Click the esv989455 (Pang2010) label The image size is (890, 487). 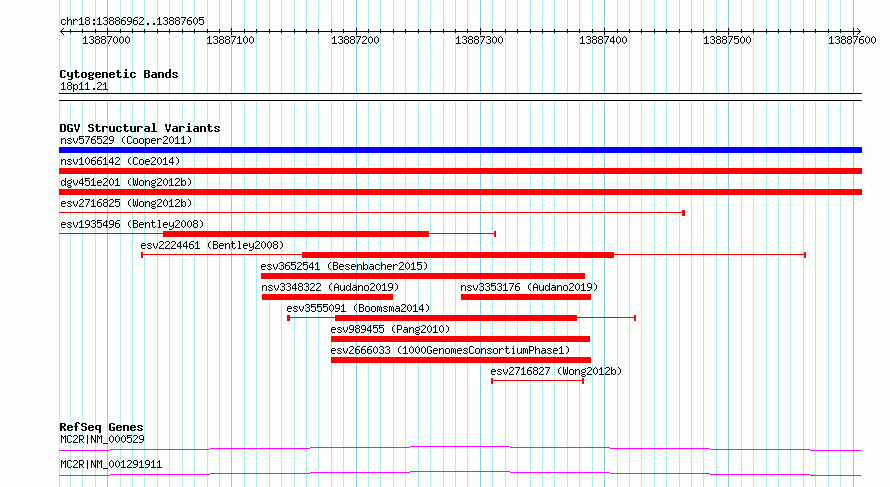[390, 329]
